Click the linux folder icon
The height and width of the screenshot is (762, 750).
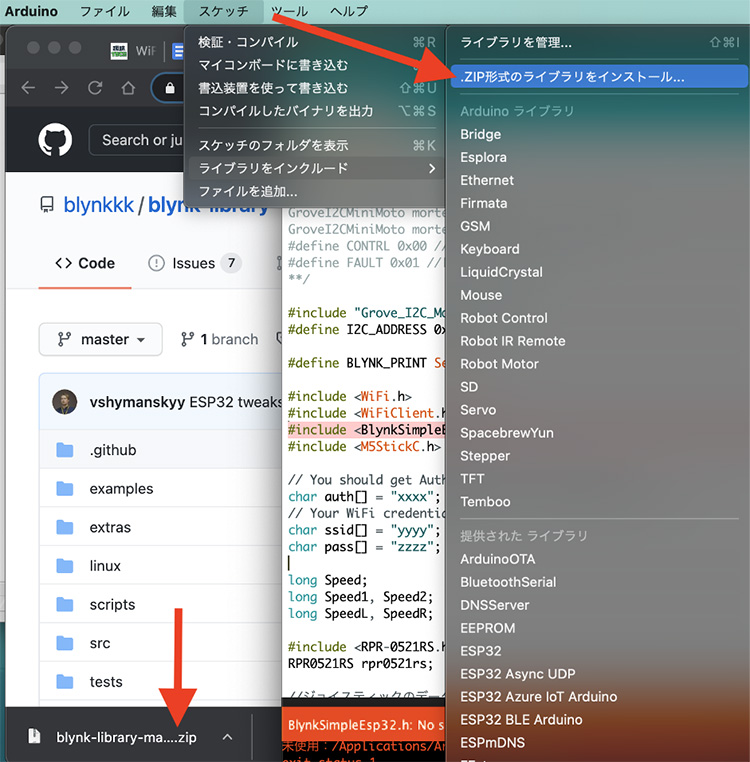(x=65, y=566)
